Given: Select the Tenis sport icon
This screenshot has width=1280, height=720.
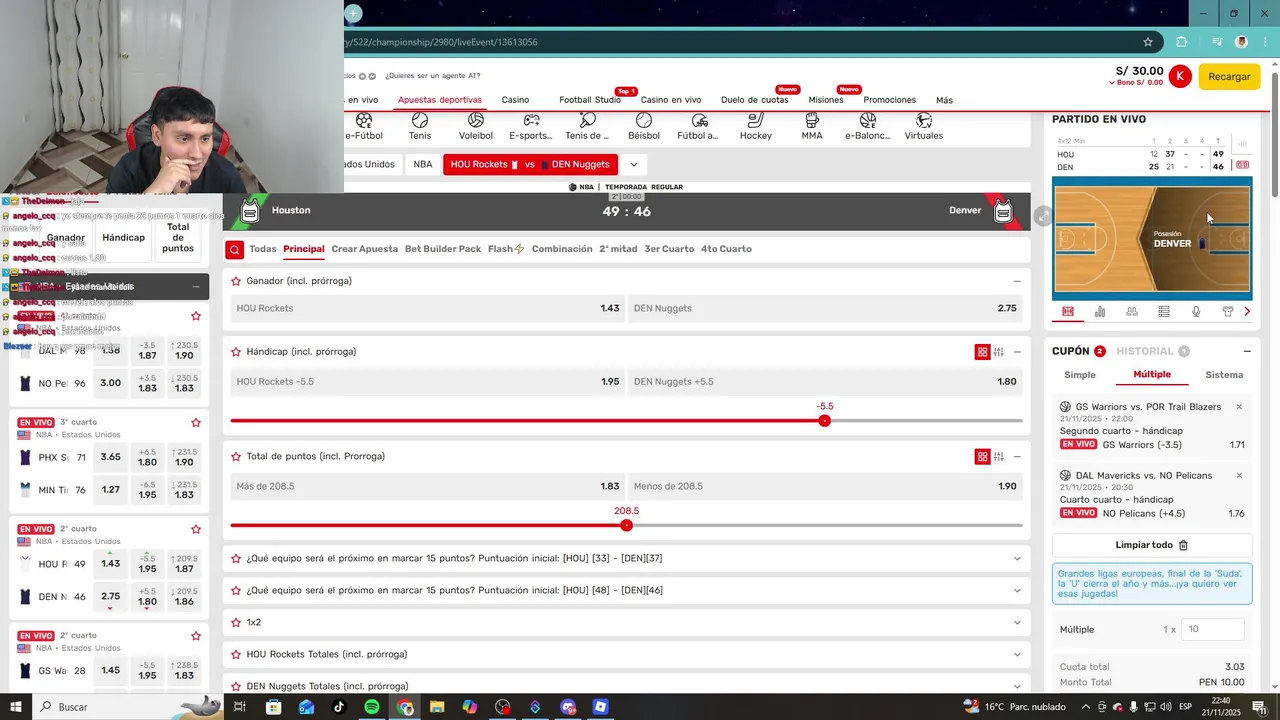Looking at the screenshot, I should tap(420, 120).
